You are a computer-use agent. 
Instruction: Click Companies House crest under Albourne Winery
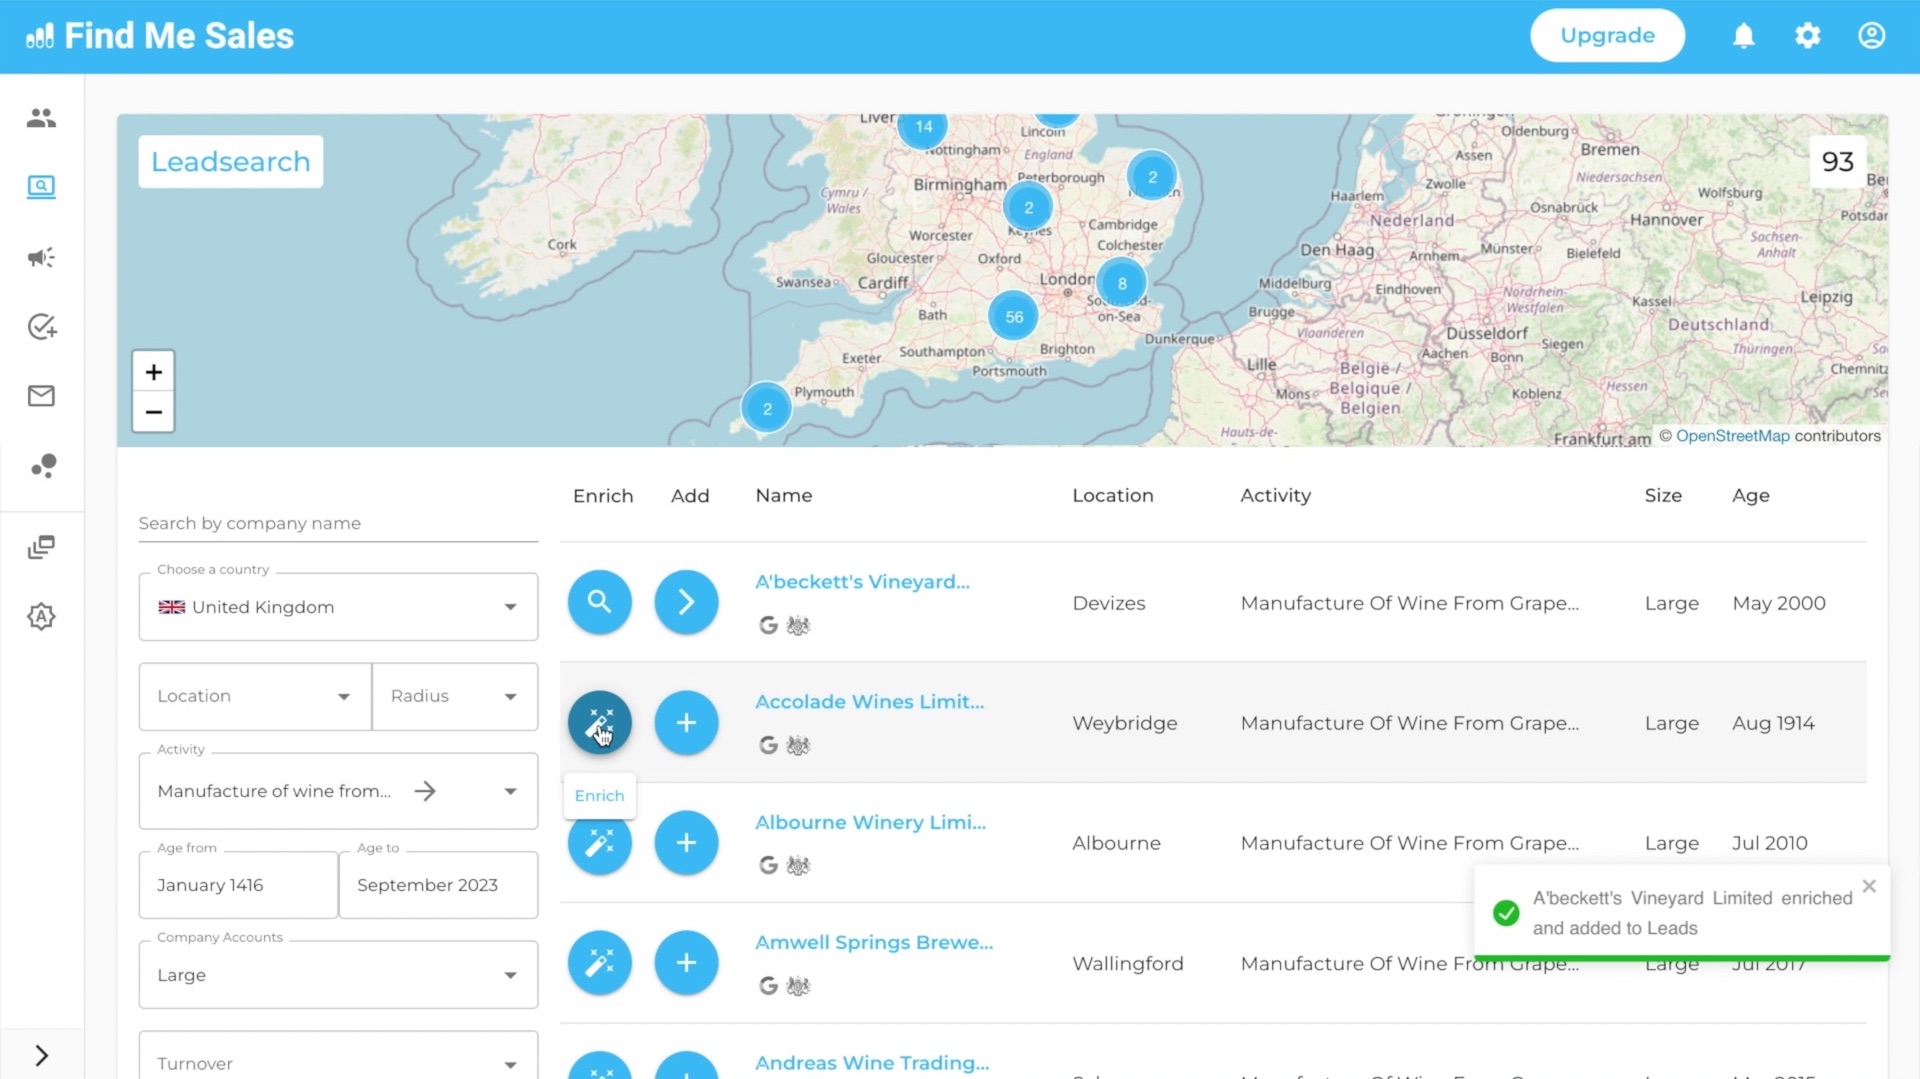point(798,865)
